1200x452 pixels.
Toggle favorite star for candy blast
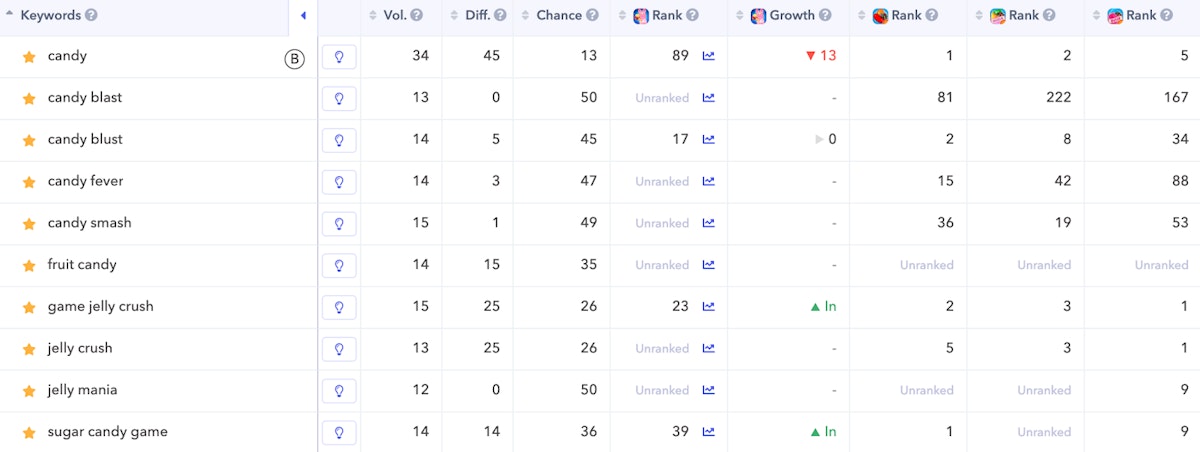tap(29, 99)
